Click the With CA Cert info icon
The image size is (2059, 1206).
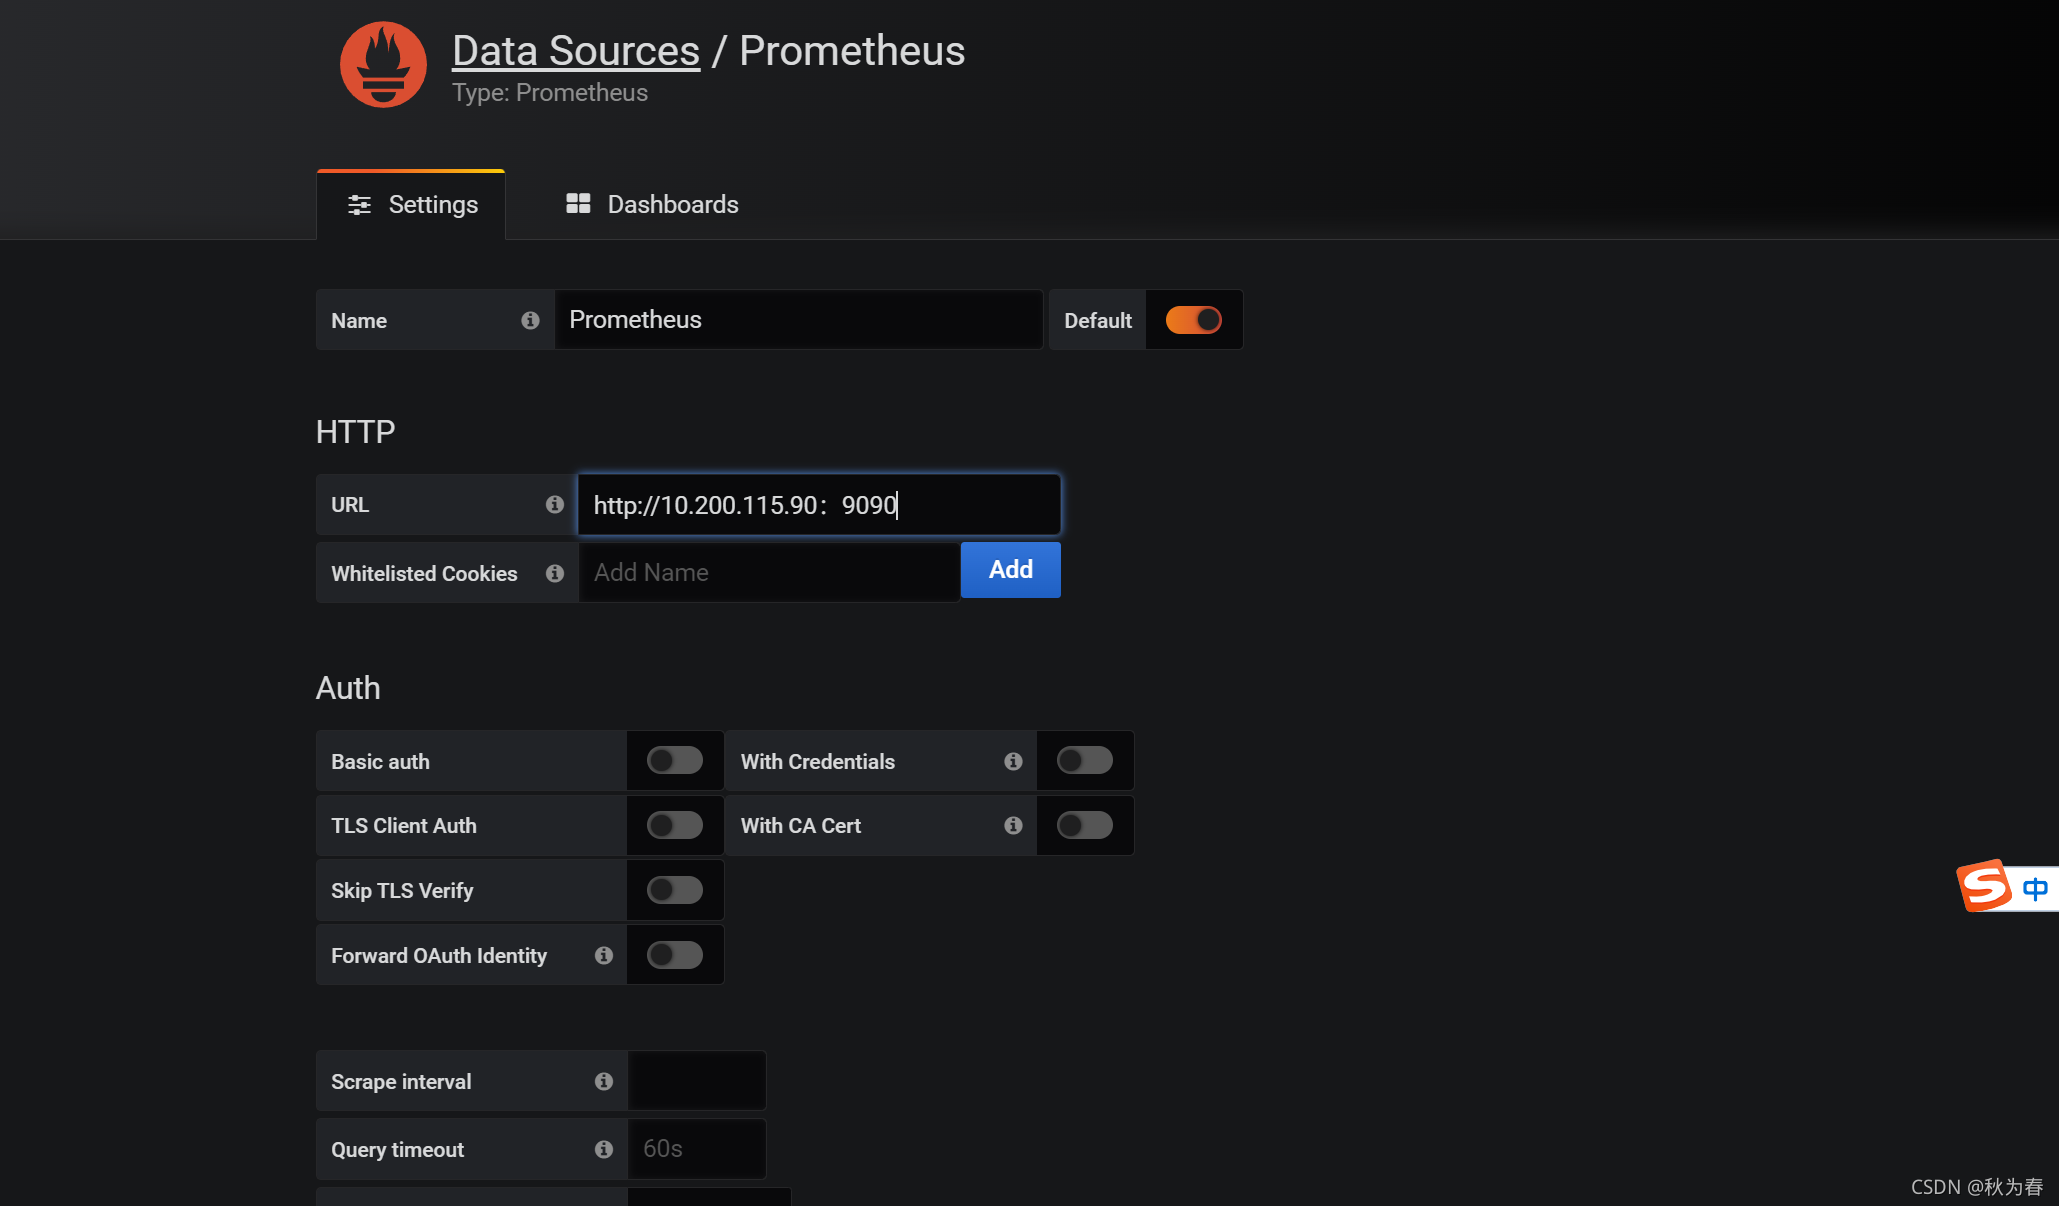point(1013,826)
